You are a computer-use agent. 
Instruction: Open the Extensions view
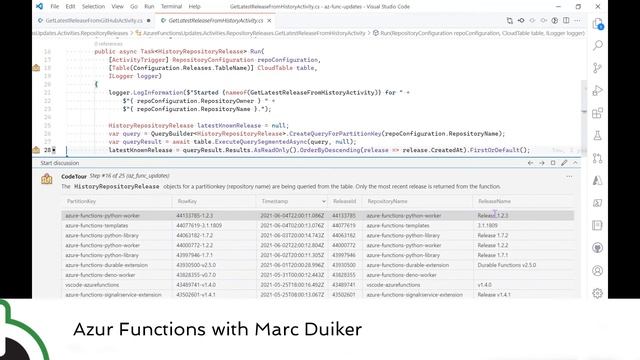pos(598,113)
